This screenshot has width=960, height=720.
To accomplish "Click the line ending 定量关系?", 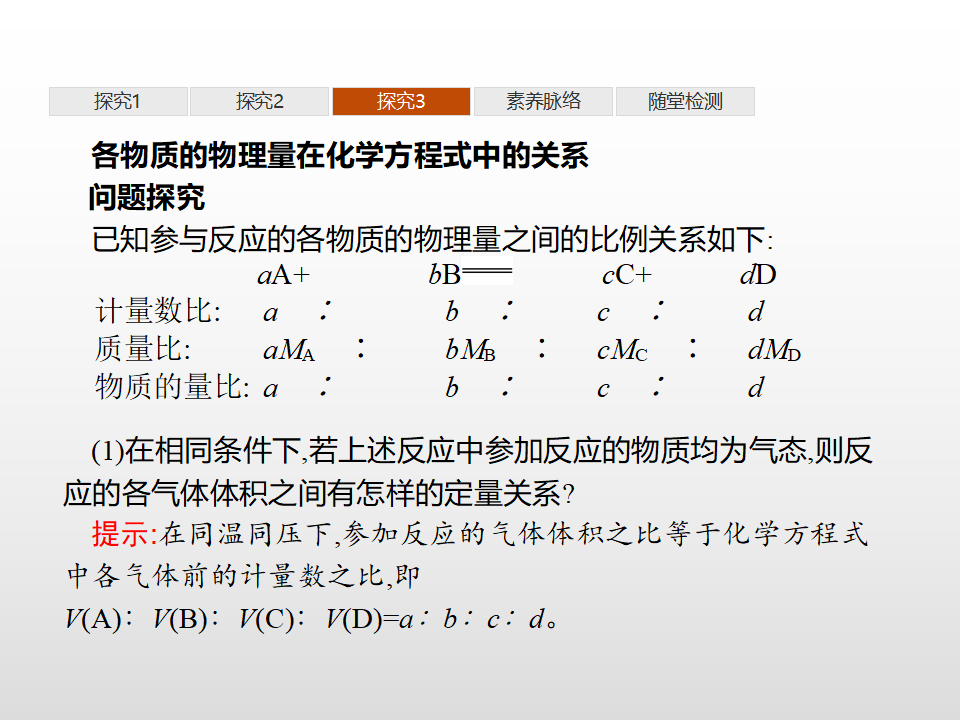I will (319, 493).
